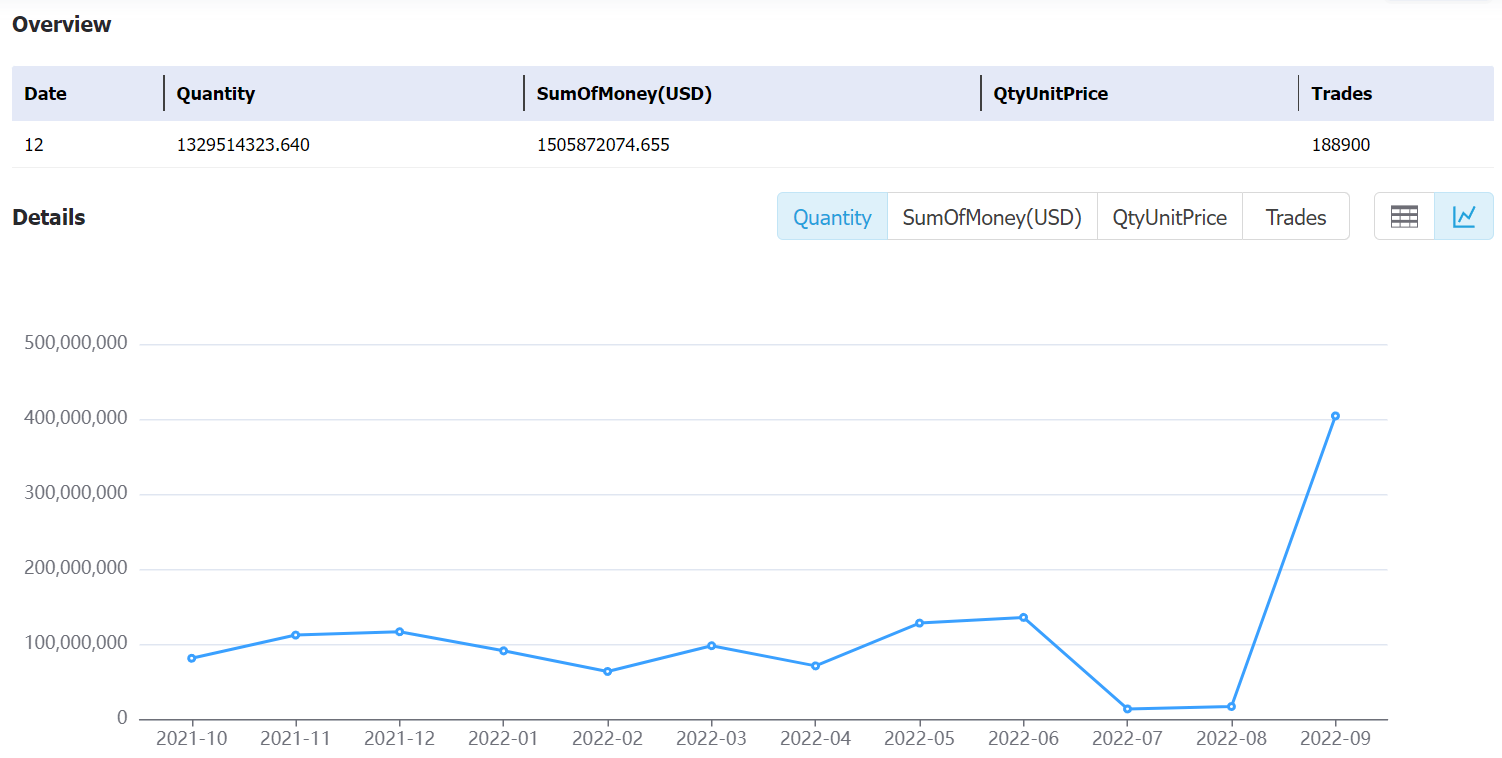Switch to table view icon

coord(1405,216)
